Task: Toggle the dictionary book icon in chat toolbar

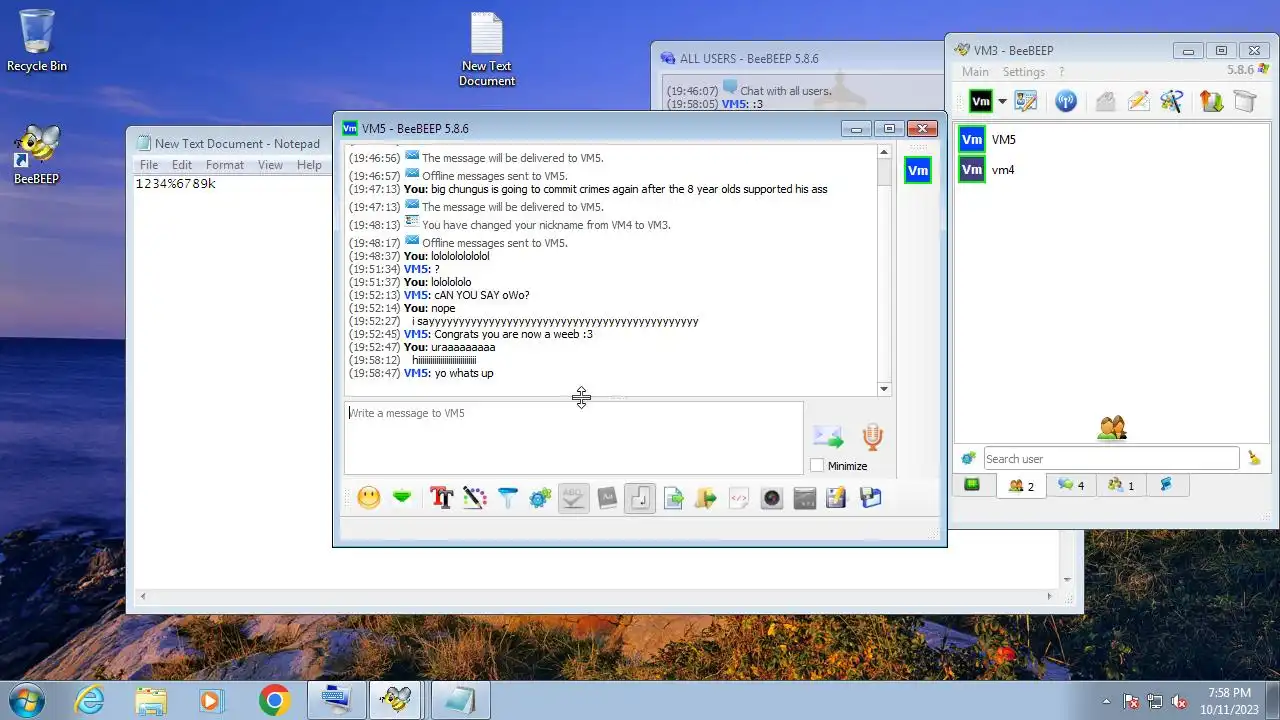Action: 607,497
